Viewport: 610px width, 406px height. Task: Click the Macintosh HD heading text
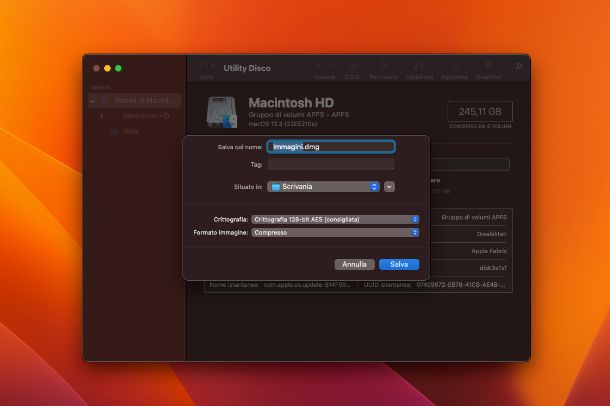point(291,103)
